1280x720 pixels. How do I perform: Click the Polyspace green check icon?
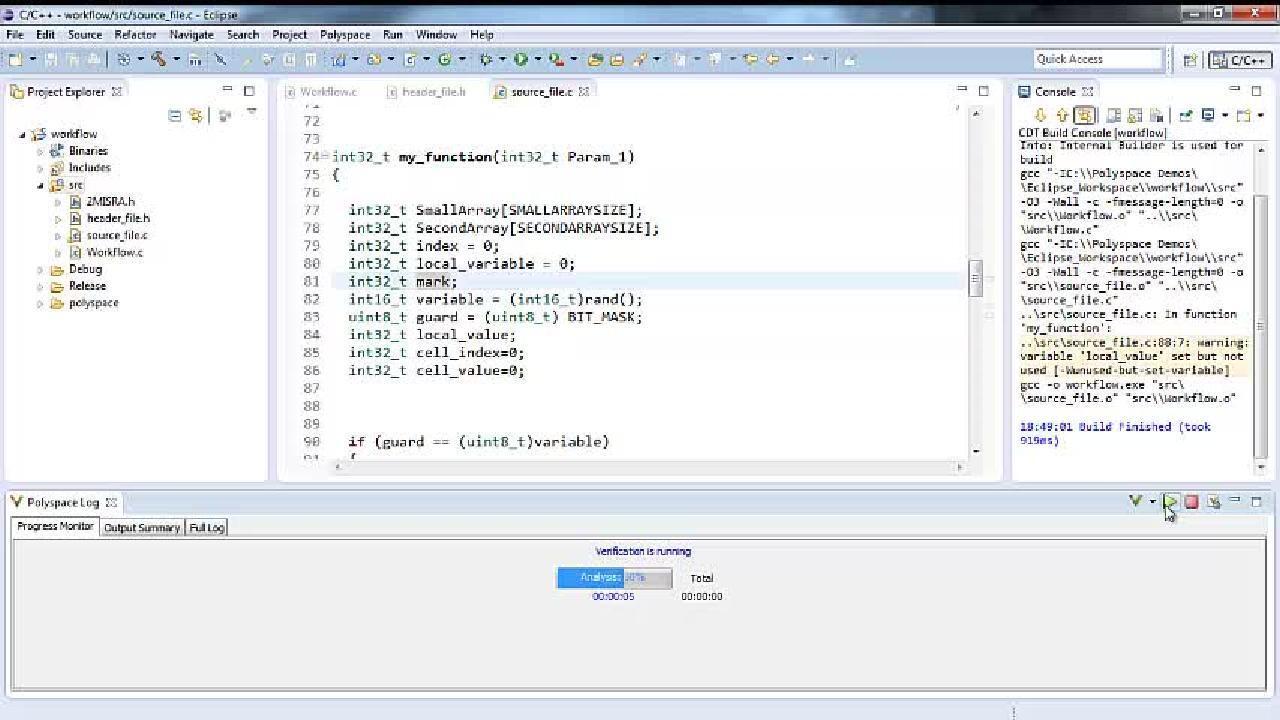coord(1135,501)
